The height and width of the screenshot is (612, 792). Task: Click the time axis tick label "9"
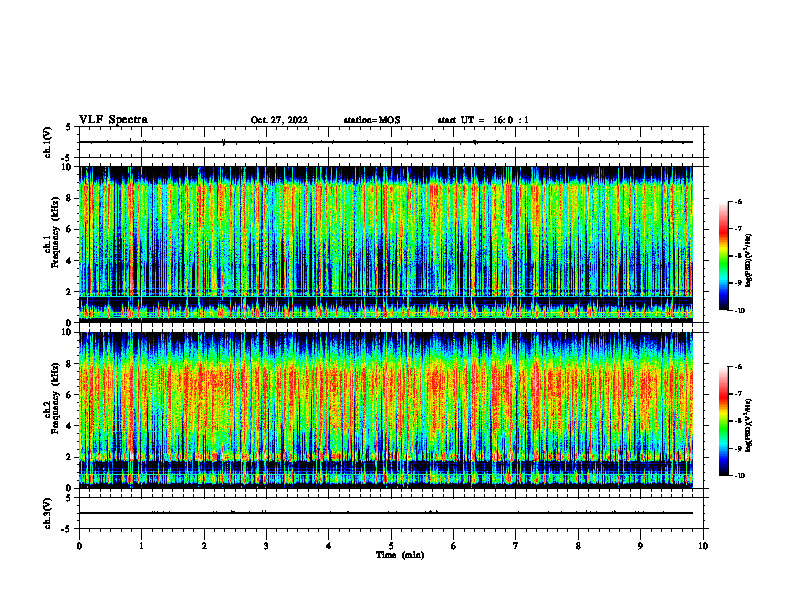pyautogui.click(x=640, y=546)
